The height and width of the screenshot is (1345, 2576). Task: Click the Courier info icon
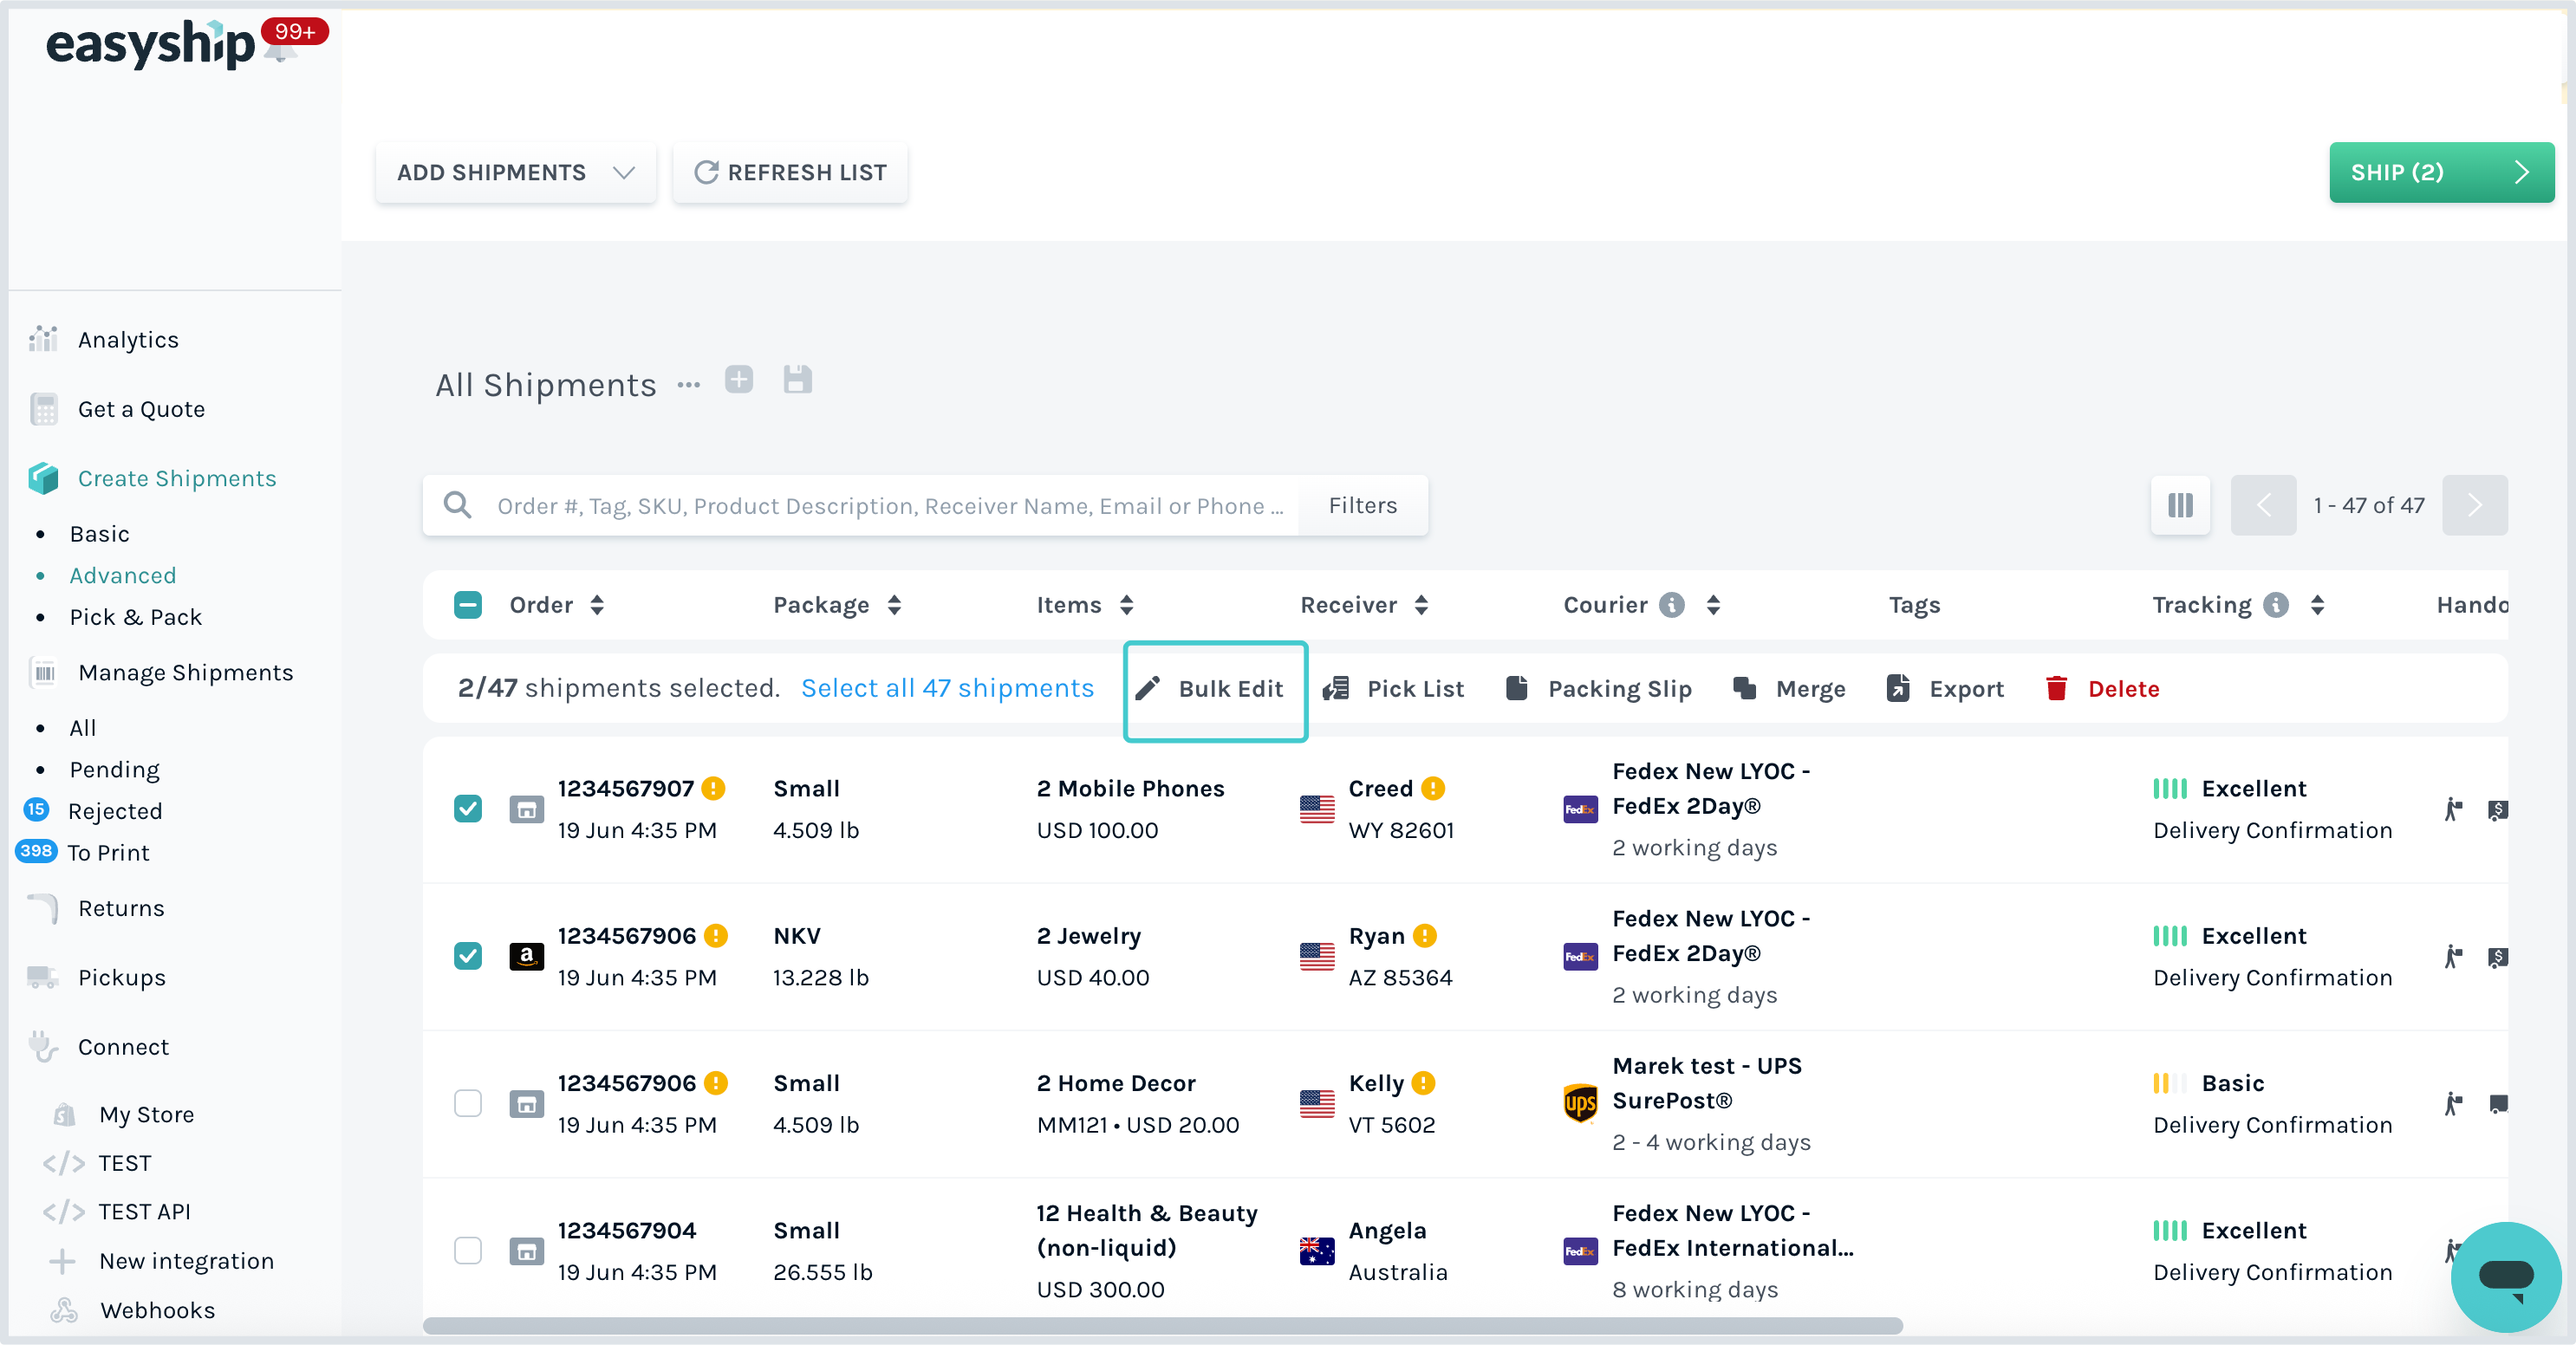(1672, 605)
